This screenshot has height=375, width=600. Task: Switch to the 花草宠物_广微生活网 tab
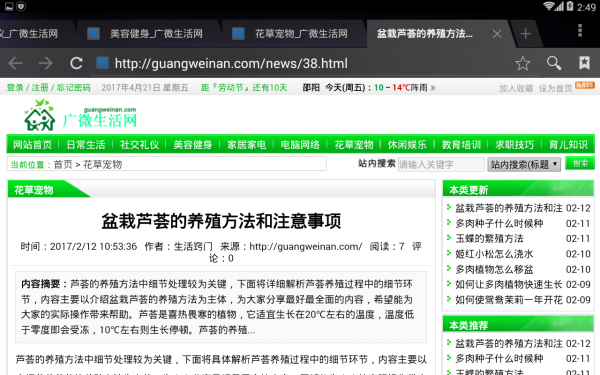coord(294,34)
